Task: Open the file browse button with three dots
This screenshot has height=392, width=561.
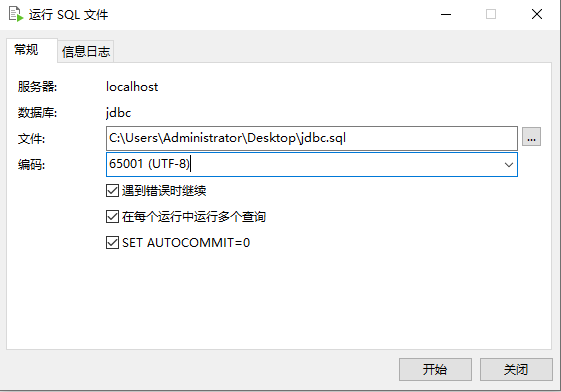Action: pyautogui.click(x=531, y=137)
